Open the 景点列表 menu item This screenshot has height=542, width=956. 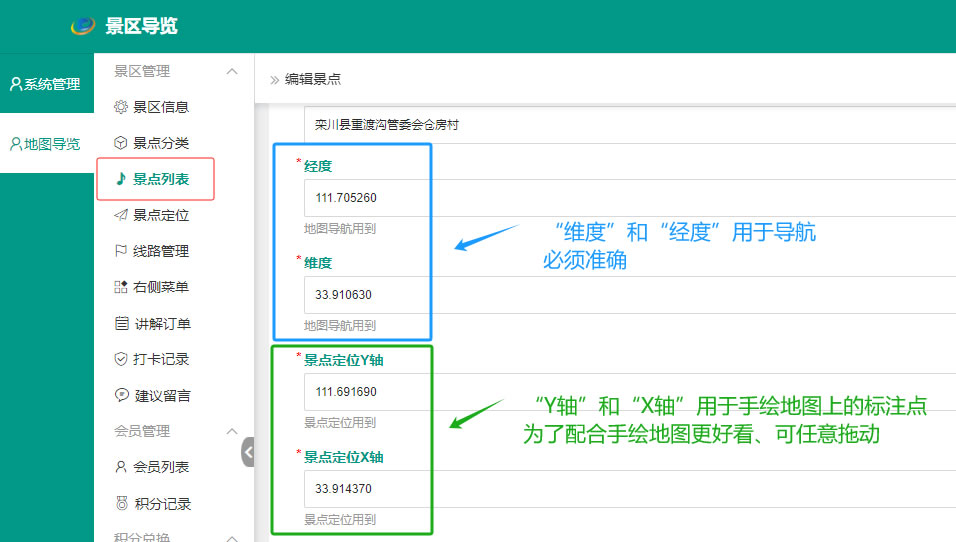click(x=161, y=179)
